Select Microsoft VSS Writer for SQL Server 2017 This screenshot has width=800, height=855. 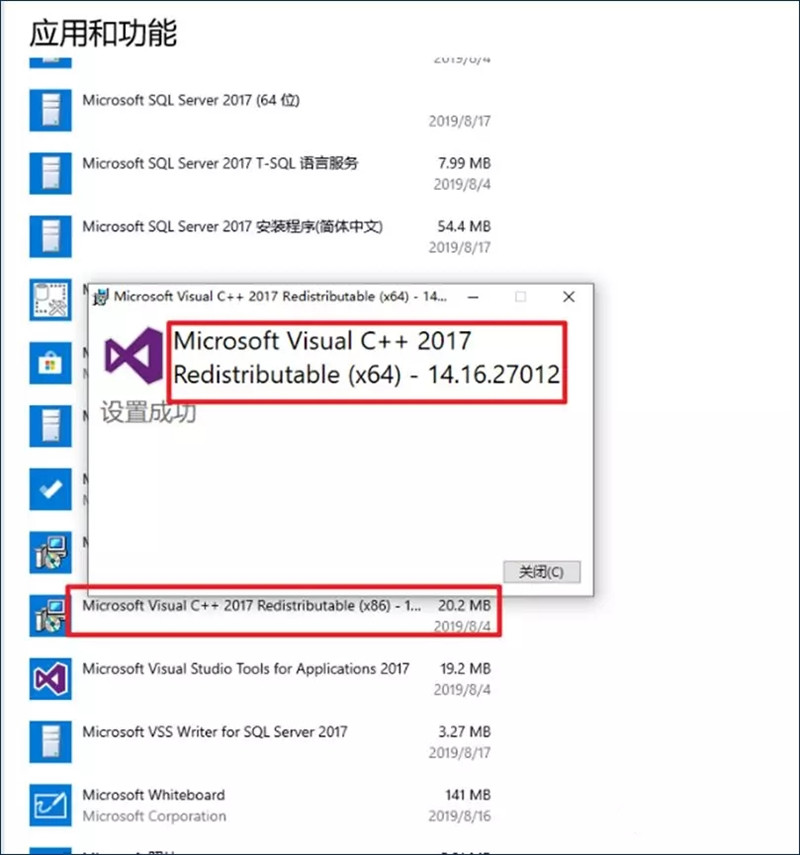click(260, 742)
